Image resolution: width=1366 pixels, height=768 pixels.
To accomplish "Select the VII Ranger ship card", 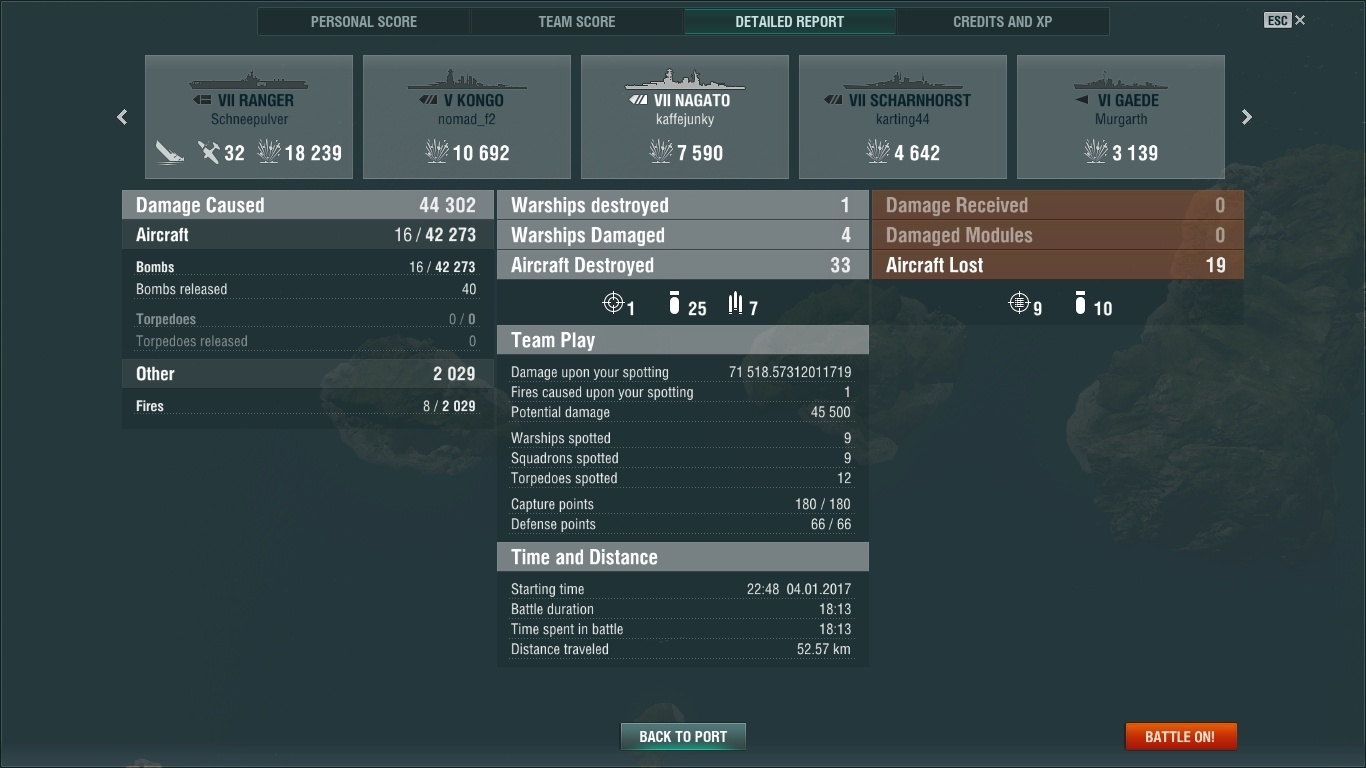I will click(249, 117).
